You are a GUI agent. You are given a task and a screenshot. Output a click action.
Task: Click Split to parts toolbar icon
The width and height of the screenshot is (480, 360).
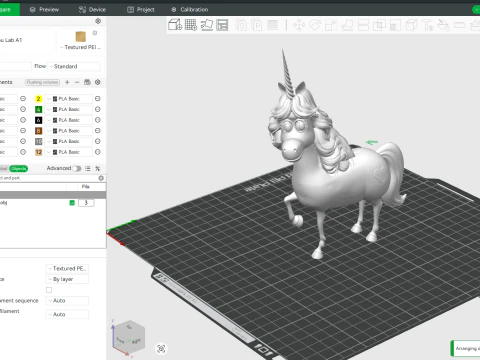pyautogui.click(x=257, y=25)
